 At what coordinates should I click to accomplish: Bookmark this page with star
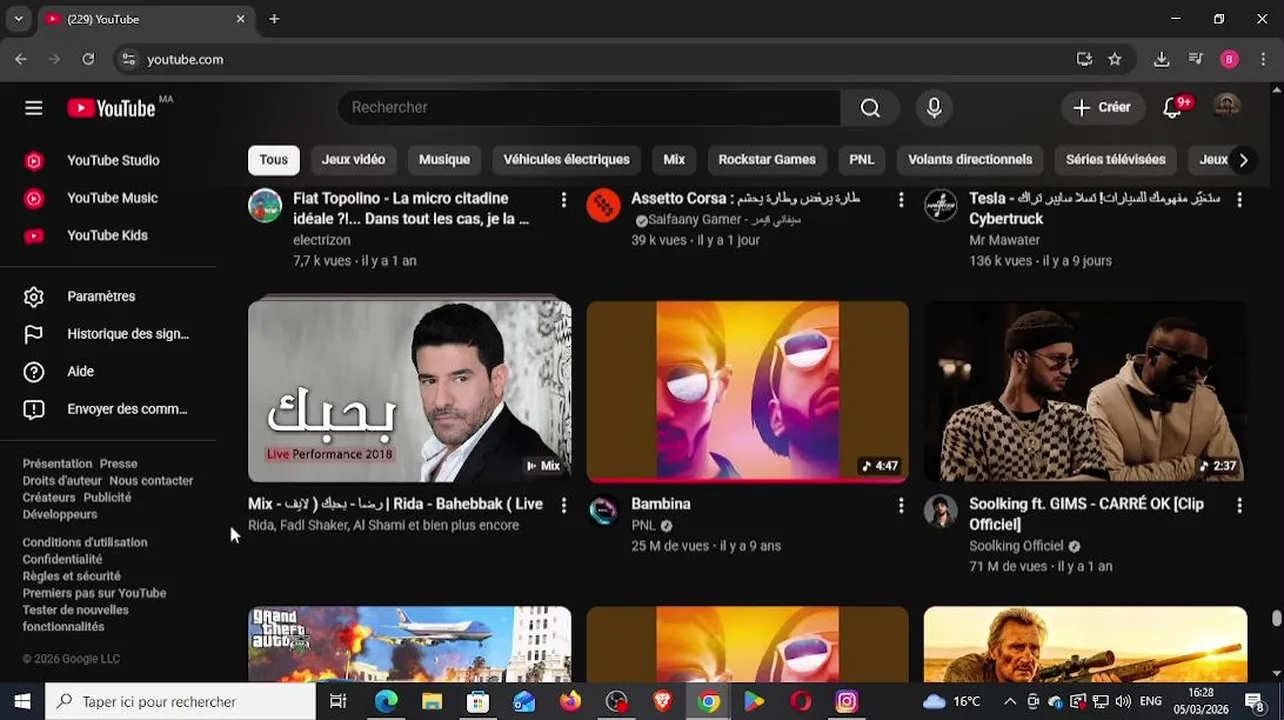coord(1115,59)
